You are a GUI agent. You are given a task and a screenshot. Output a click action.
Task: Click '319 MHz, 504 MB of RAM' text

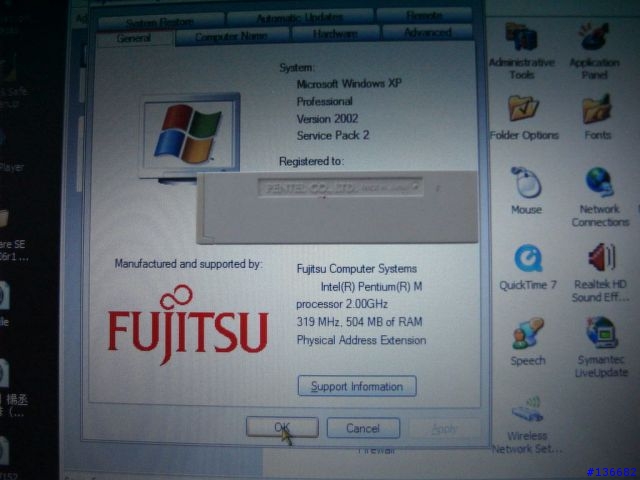[x=359, y=322]
